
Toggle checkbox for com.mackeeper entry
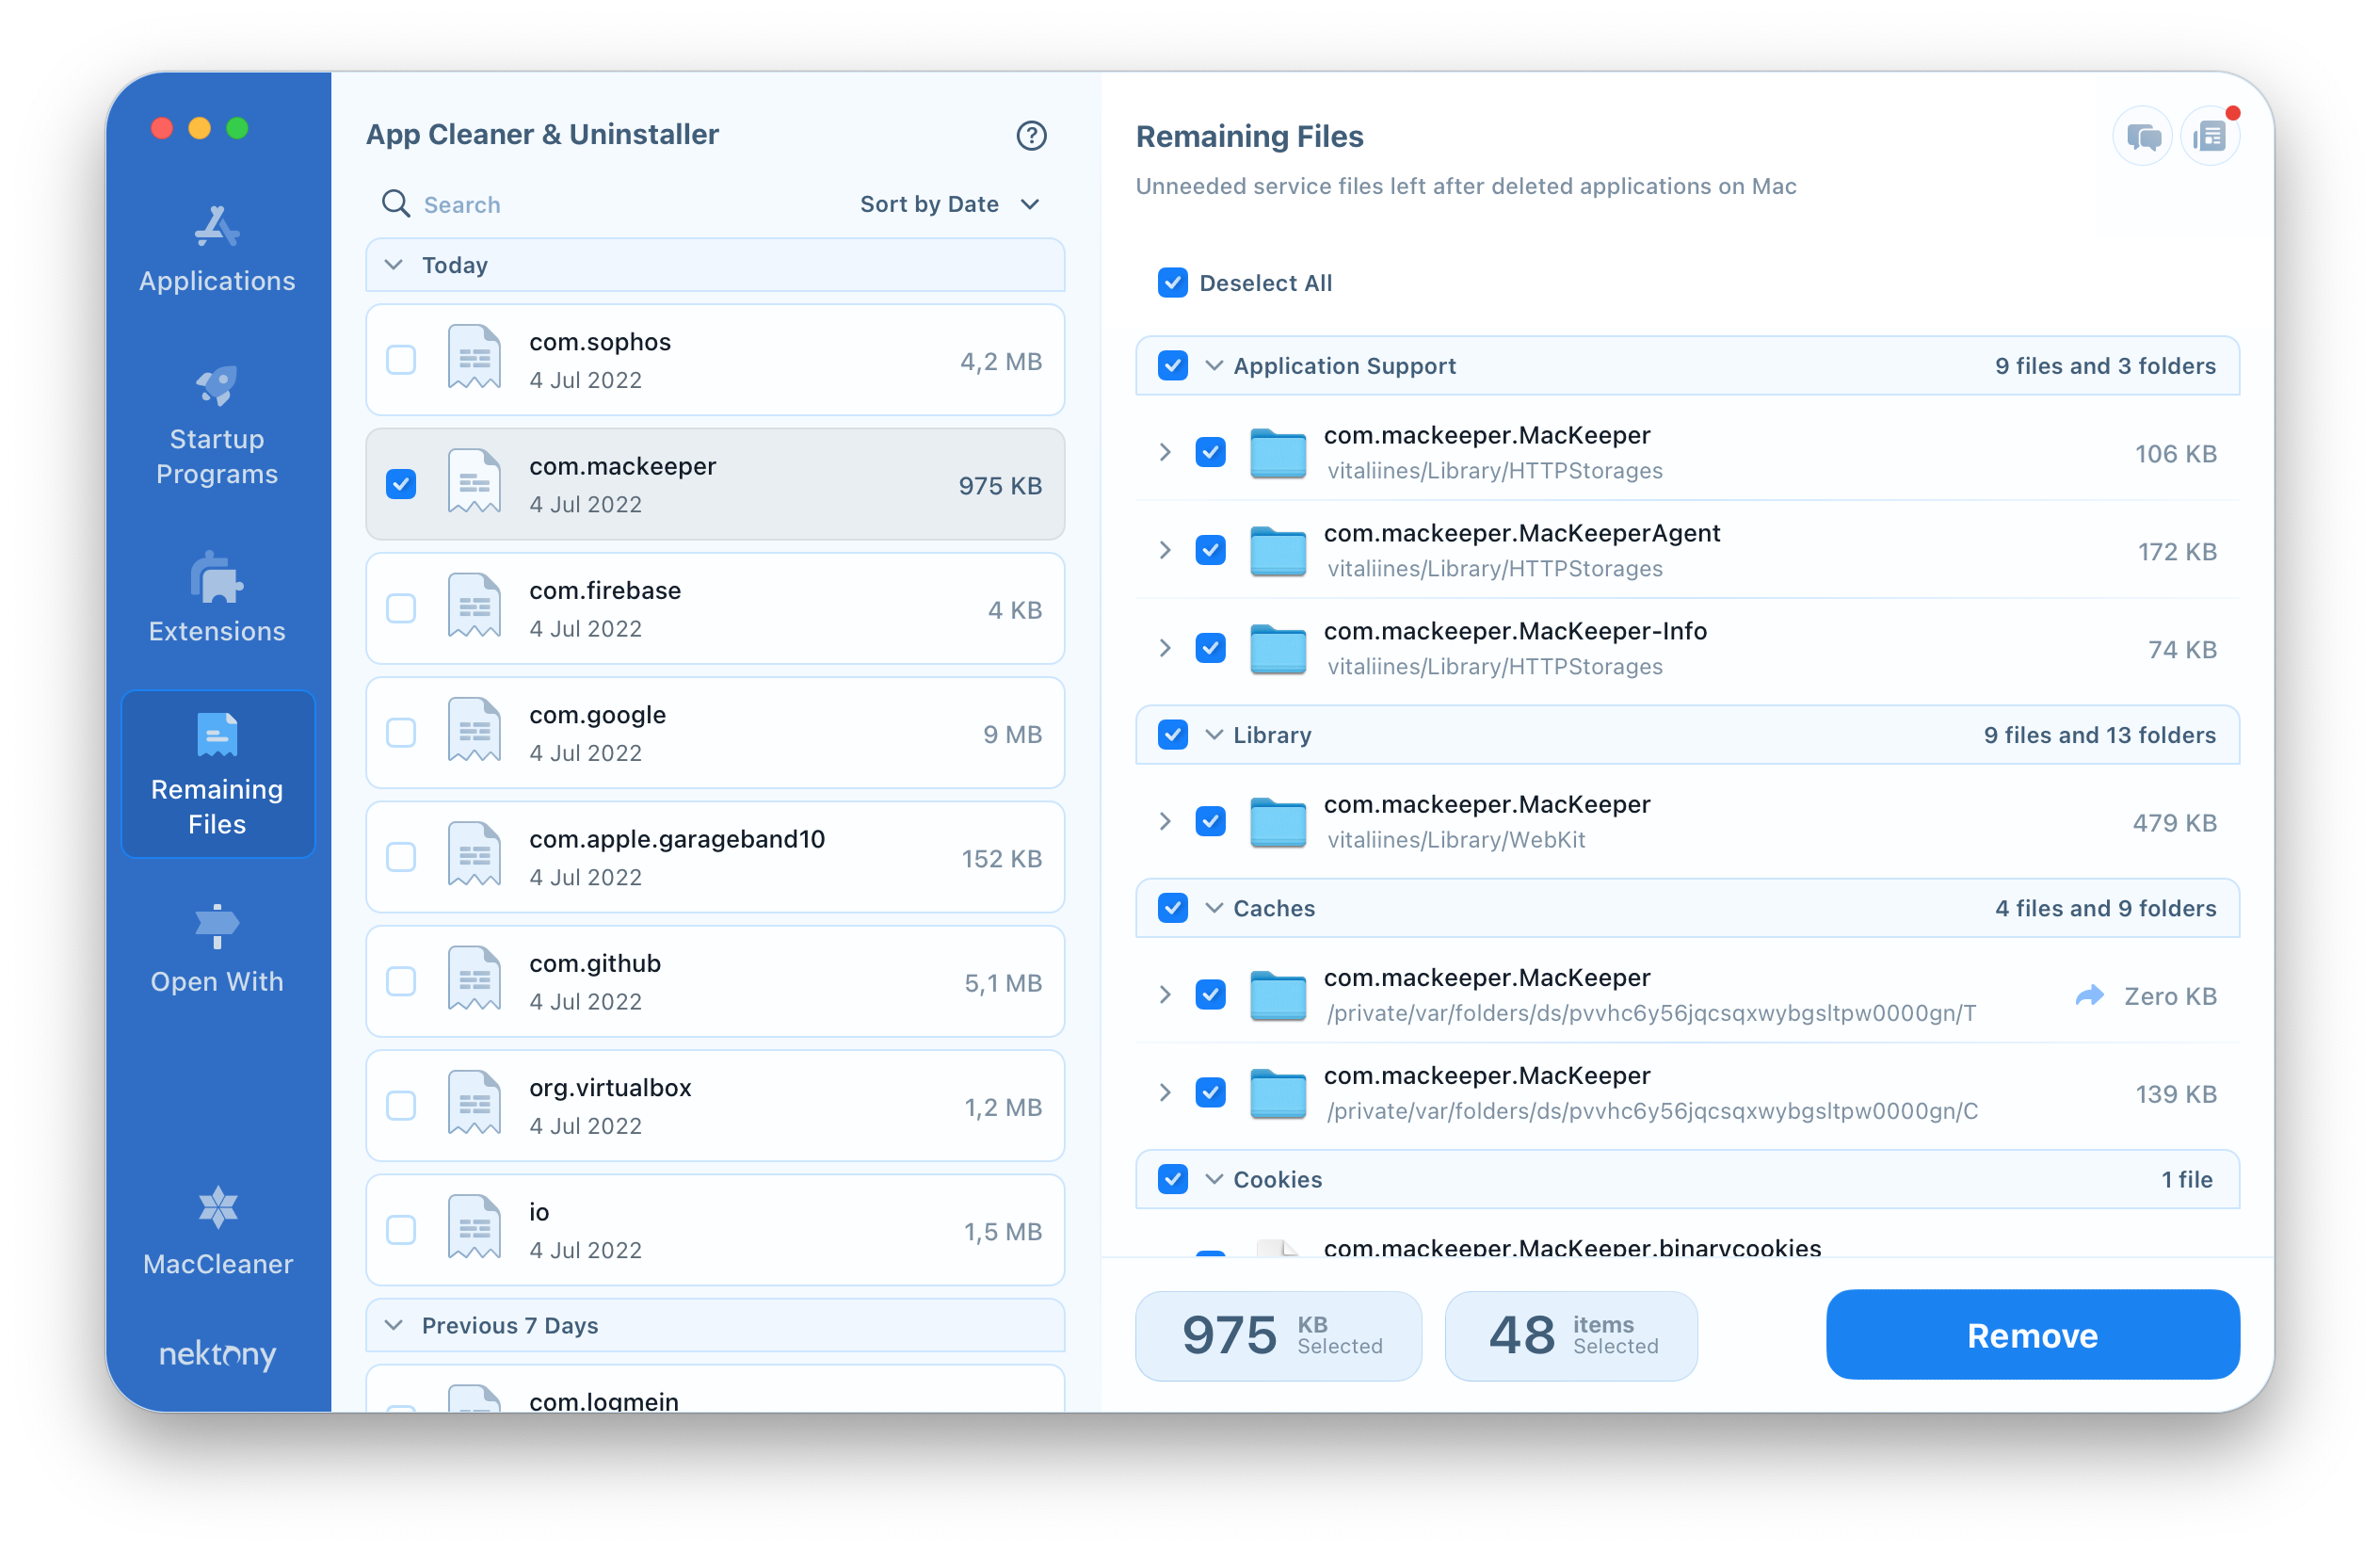coord(401,484)
